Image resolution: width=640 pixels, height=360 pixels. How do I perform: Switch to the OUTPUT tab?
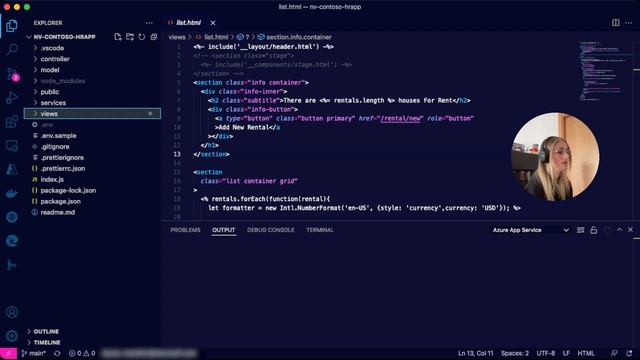coord(223,230)
